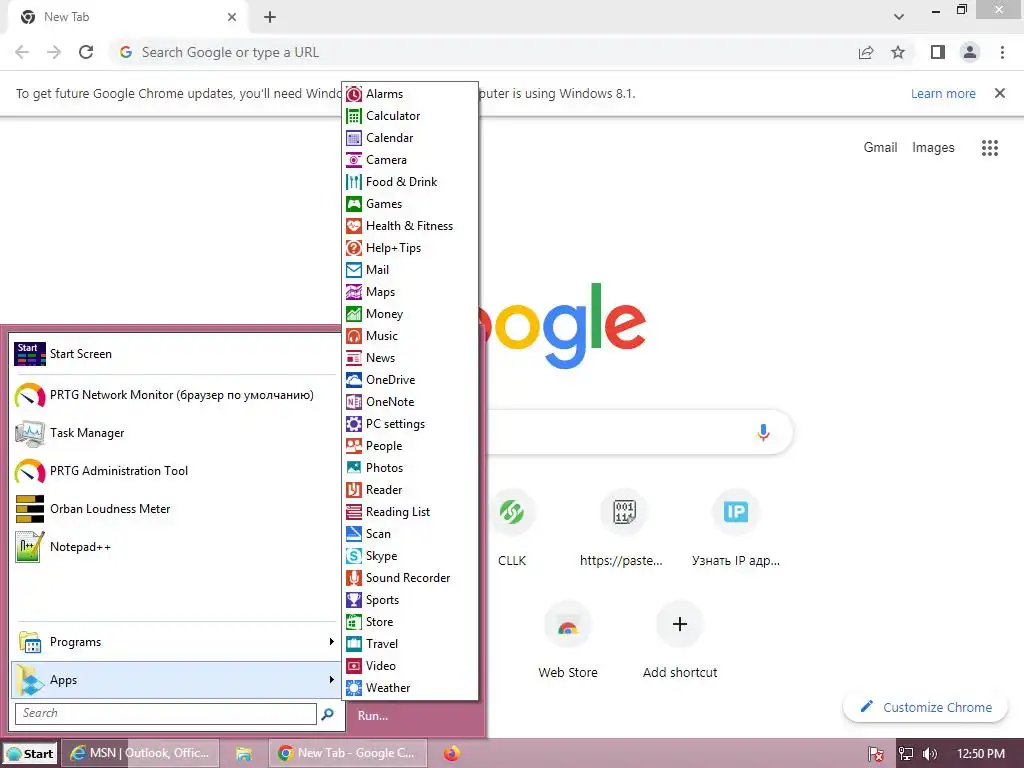
Task: Click the Customize Chrome button
Action: 925,707
